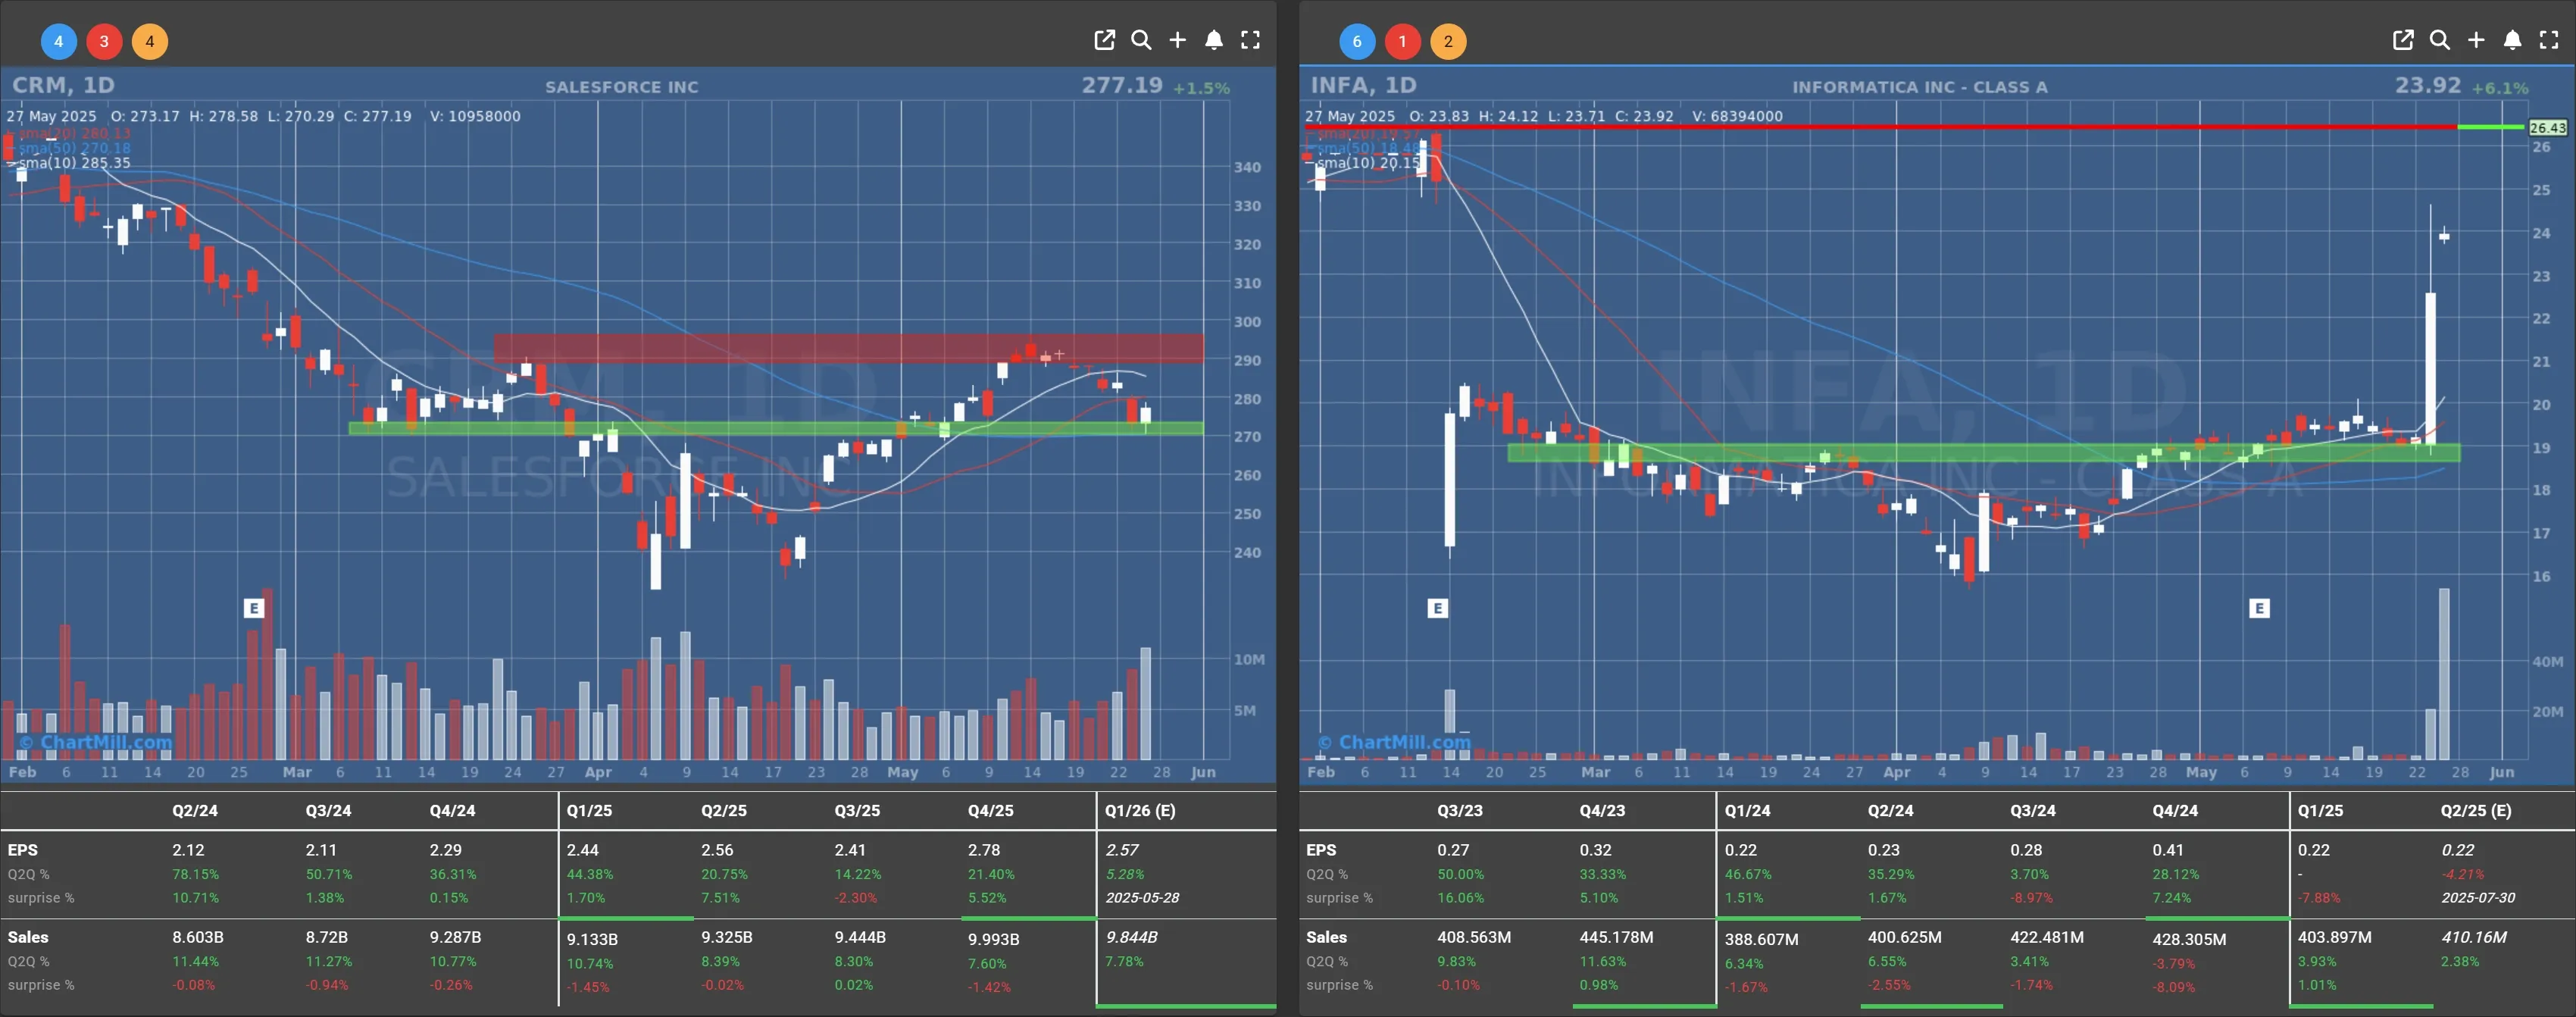
Task: Click the CRM date readout 27 May 2025
Action: [x=51, y=116]
